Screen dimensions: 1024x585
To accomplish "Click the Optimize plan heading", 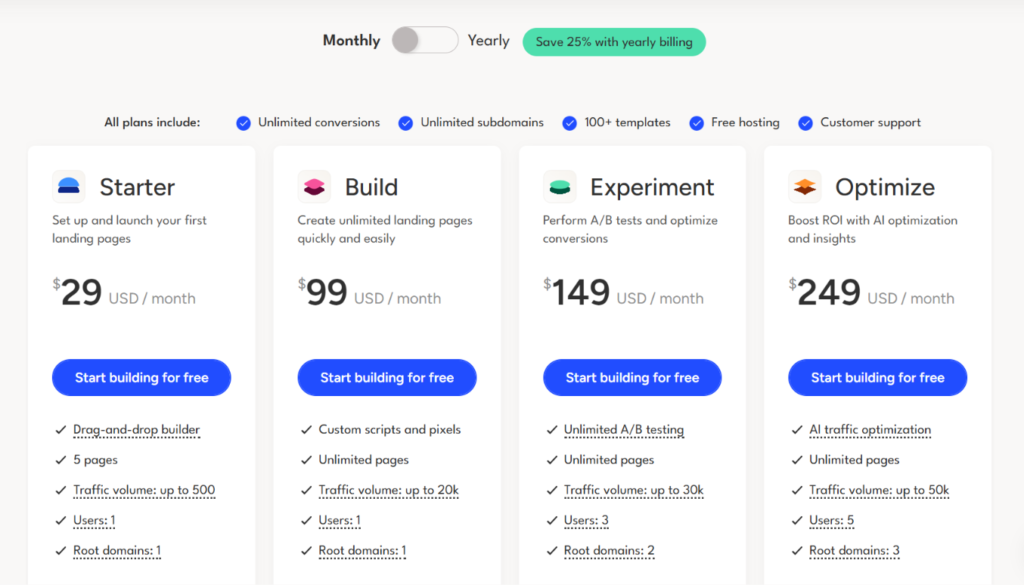I will (885, 187).
